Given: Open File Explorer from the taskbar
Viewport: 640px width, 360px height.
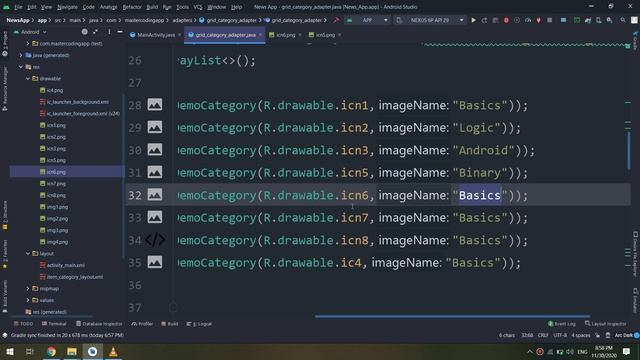Looking at the screenshot, I should pyautogui.click(x=72, y=351).
